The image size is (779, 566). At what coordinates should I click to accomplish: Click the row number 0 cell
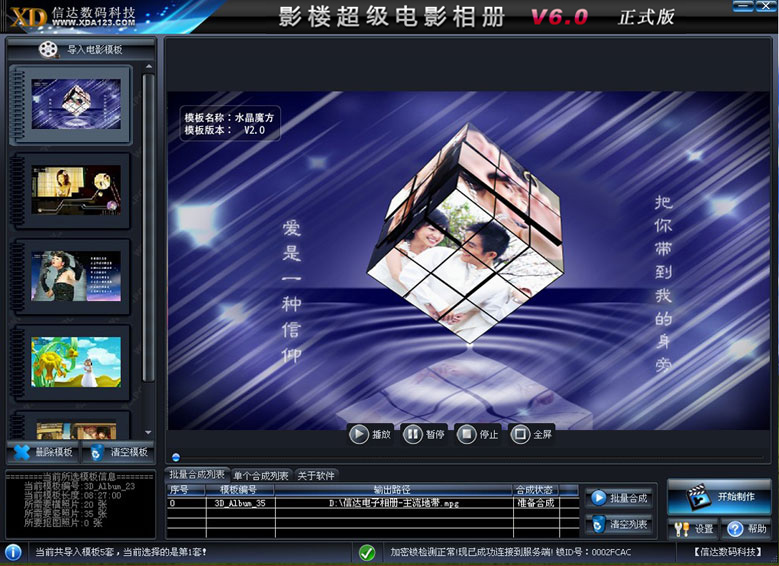click(x=186, y=503)
